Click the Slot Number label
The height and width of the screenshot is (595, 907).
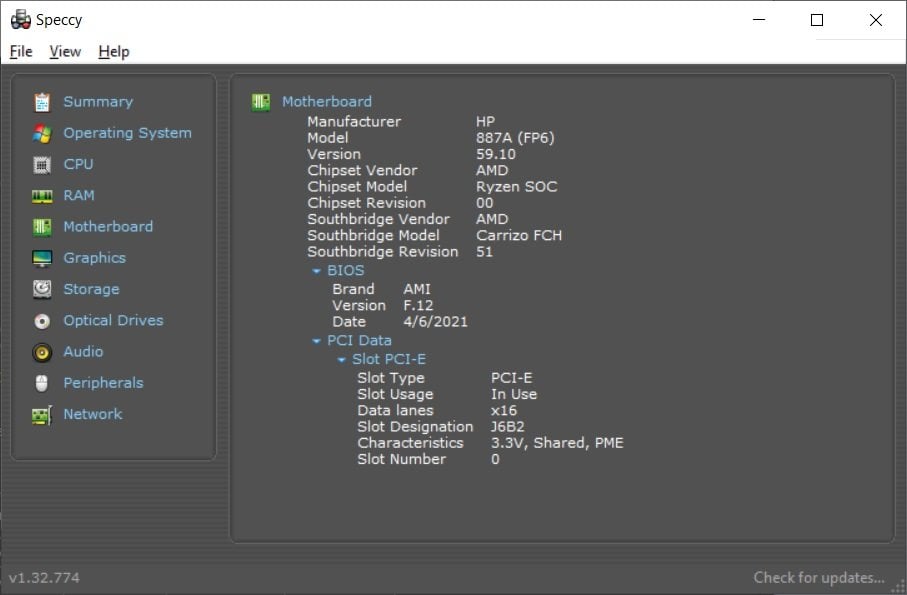[x=401, y=459]
